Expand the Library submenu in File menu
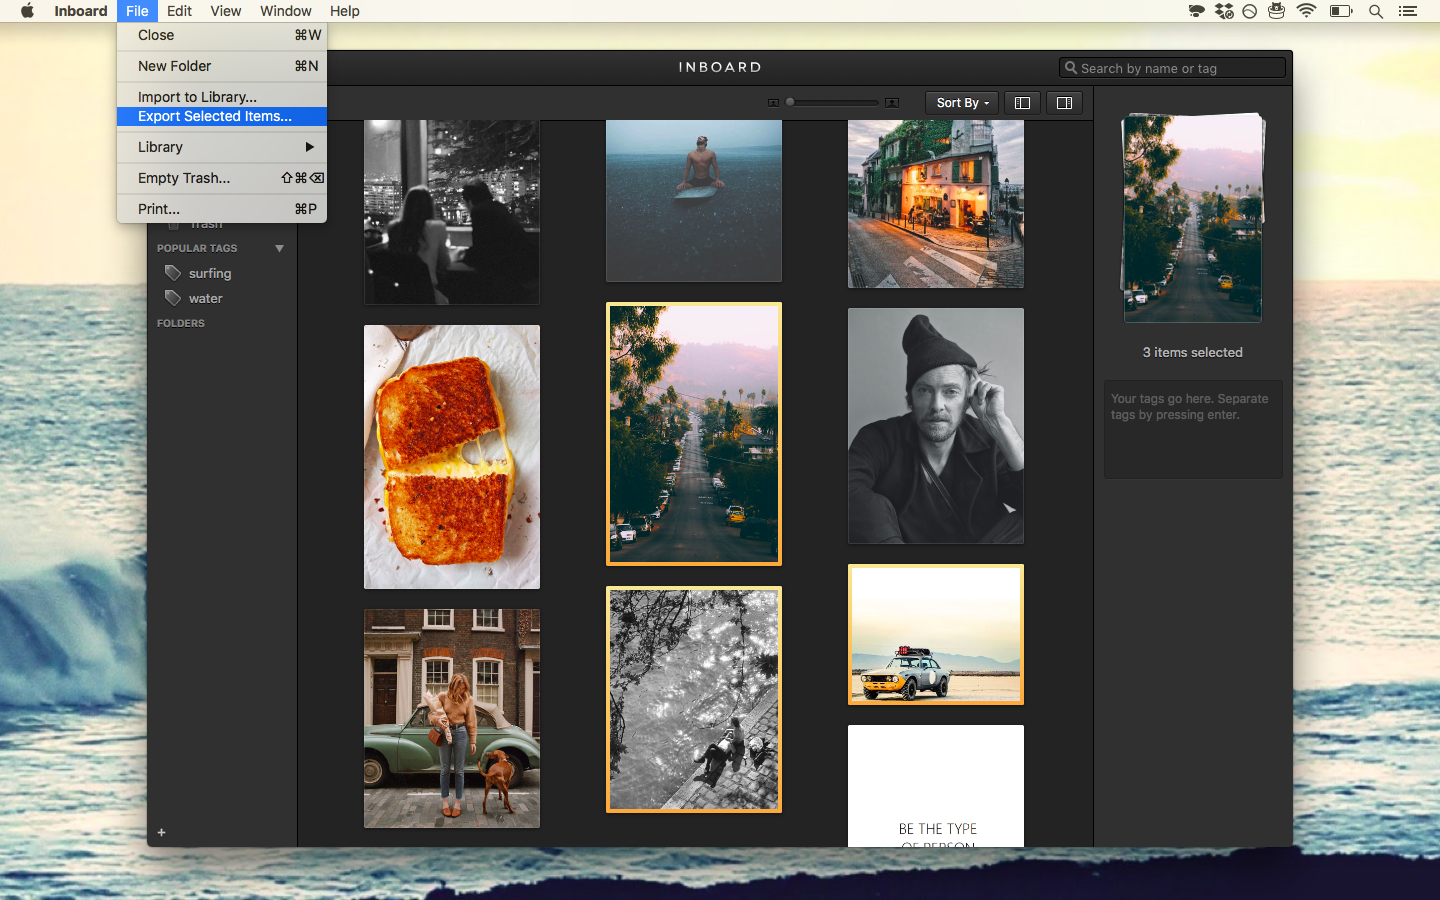The width and height of the screenshot is (1440, 900). coord(221,147)
